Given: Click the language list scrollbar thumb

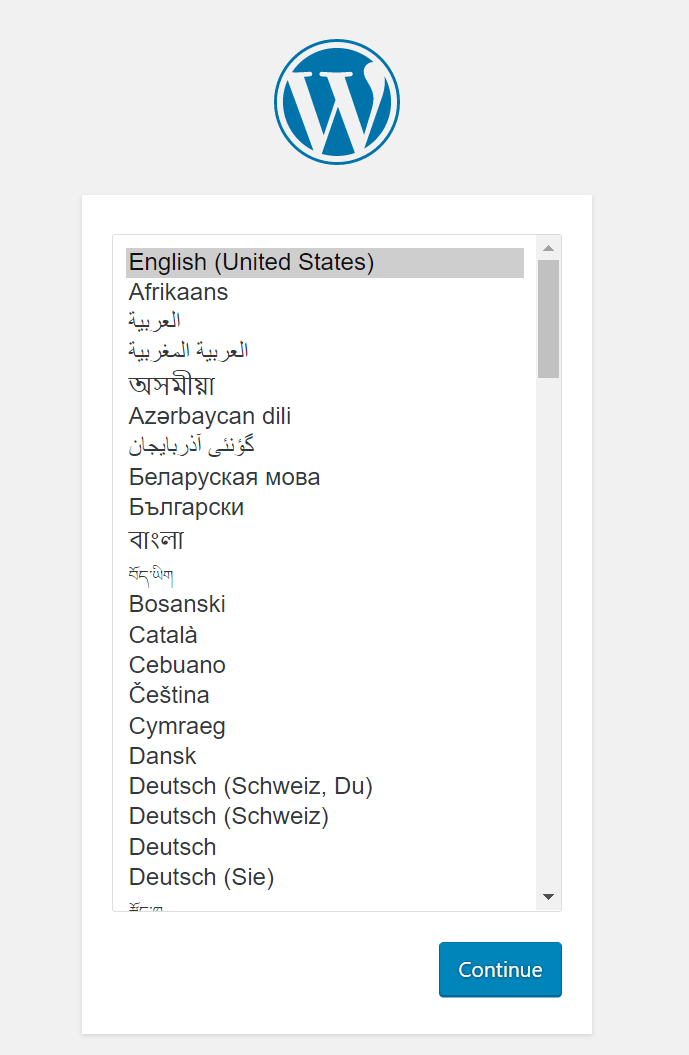Looking at the screenshot, I should pyautogui.click(x=548, y=319).
